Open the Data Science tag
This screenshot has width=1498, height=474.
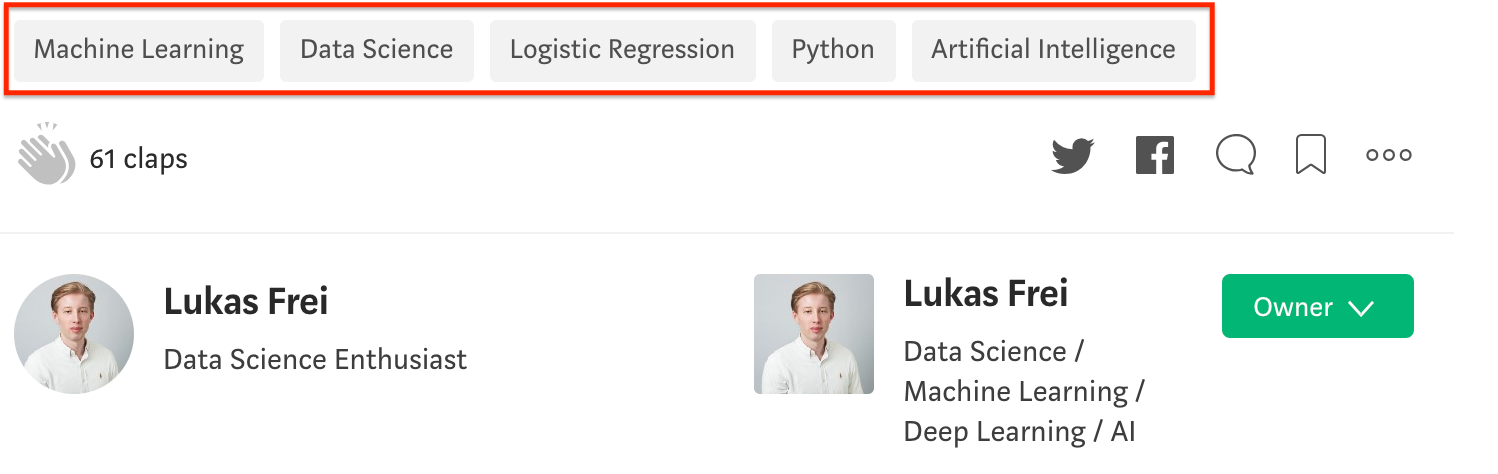pyautogui.click(x=377, y=50)
